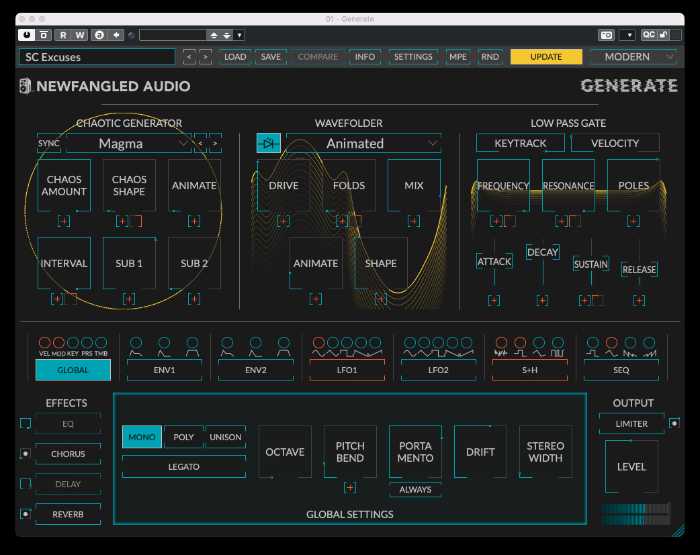The width and height of the screenshot is (700, 555).
Task: Open the Magma generator type dropdown
Action: point(129,143)
